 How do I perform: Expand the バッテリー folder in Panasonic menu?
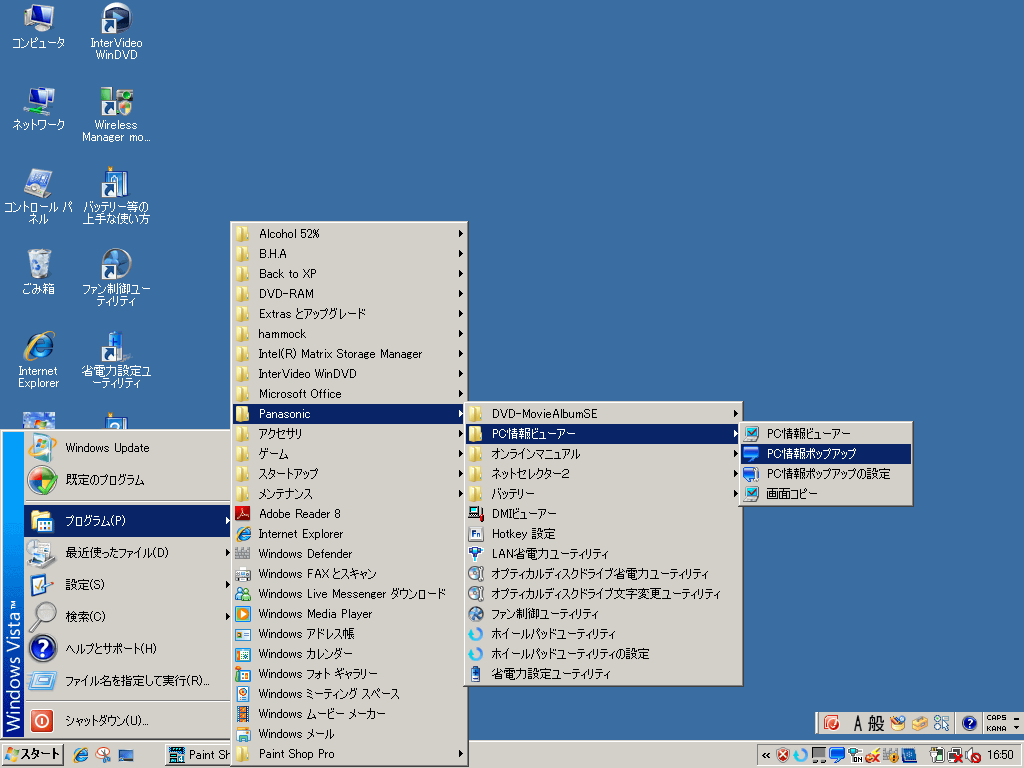click(603, 494)
